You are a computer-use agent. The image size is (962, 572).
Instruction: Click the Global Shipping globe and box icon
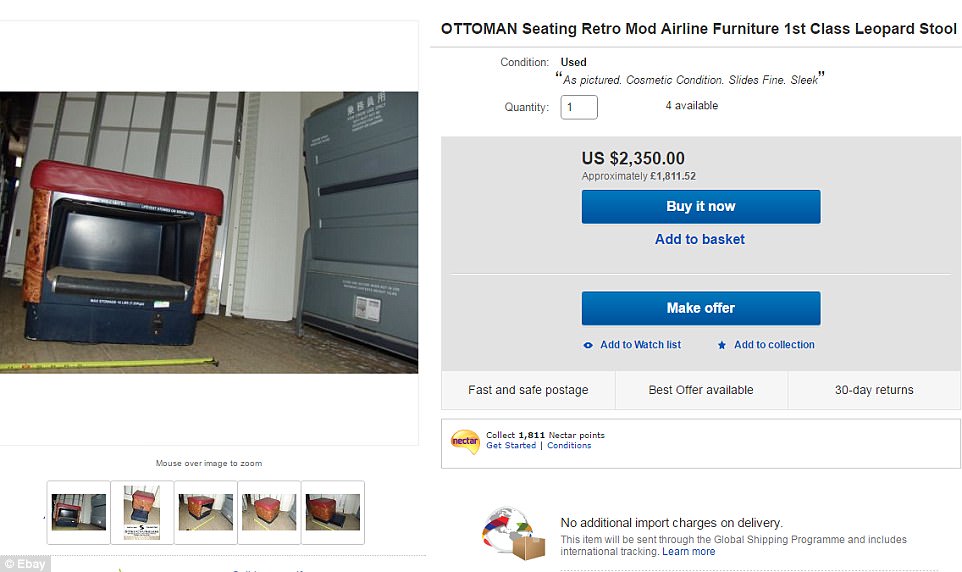pos(514,534)
